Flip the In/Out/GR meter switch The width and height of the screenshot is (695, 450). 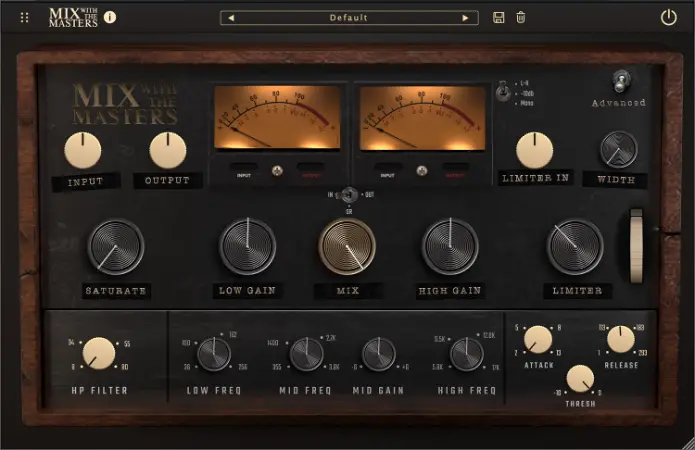pos(347,194)
